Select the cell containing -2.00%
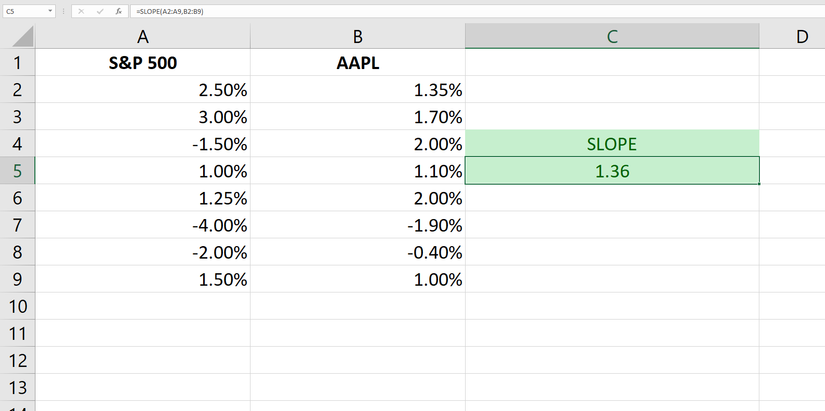This screenshot has width=825, height=411. click(x=143, y=253)
